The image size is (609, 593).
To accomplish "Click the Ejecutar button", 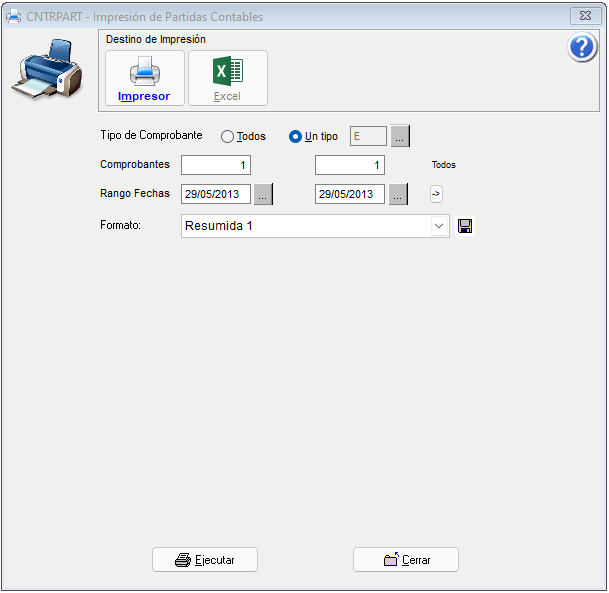I will (205, 560).
